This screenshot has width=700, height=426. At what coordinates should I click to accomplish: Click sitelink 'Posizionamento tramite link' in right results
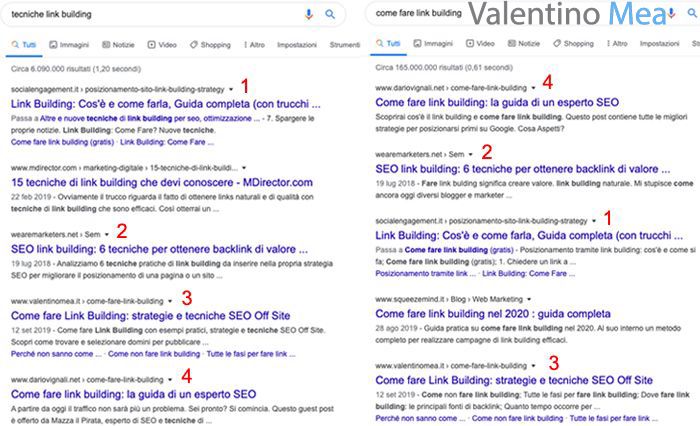pyautogui.click(x=426, y=274)
